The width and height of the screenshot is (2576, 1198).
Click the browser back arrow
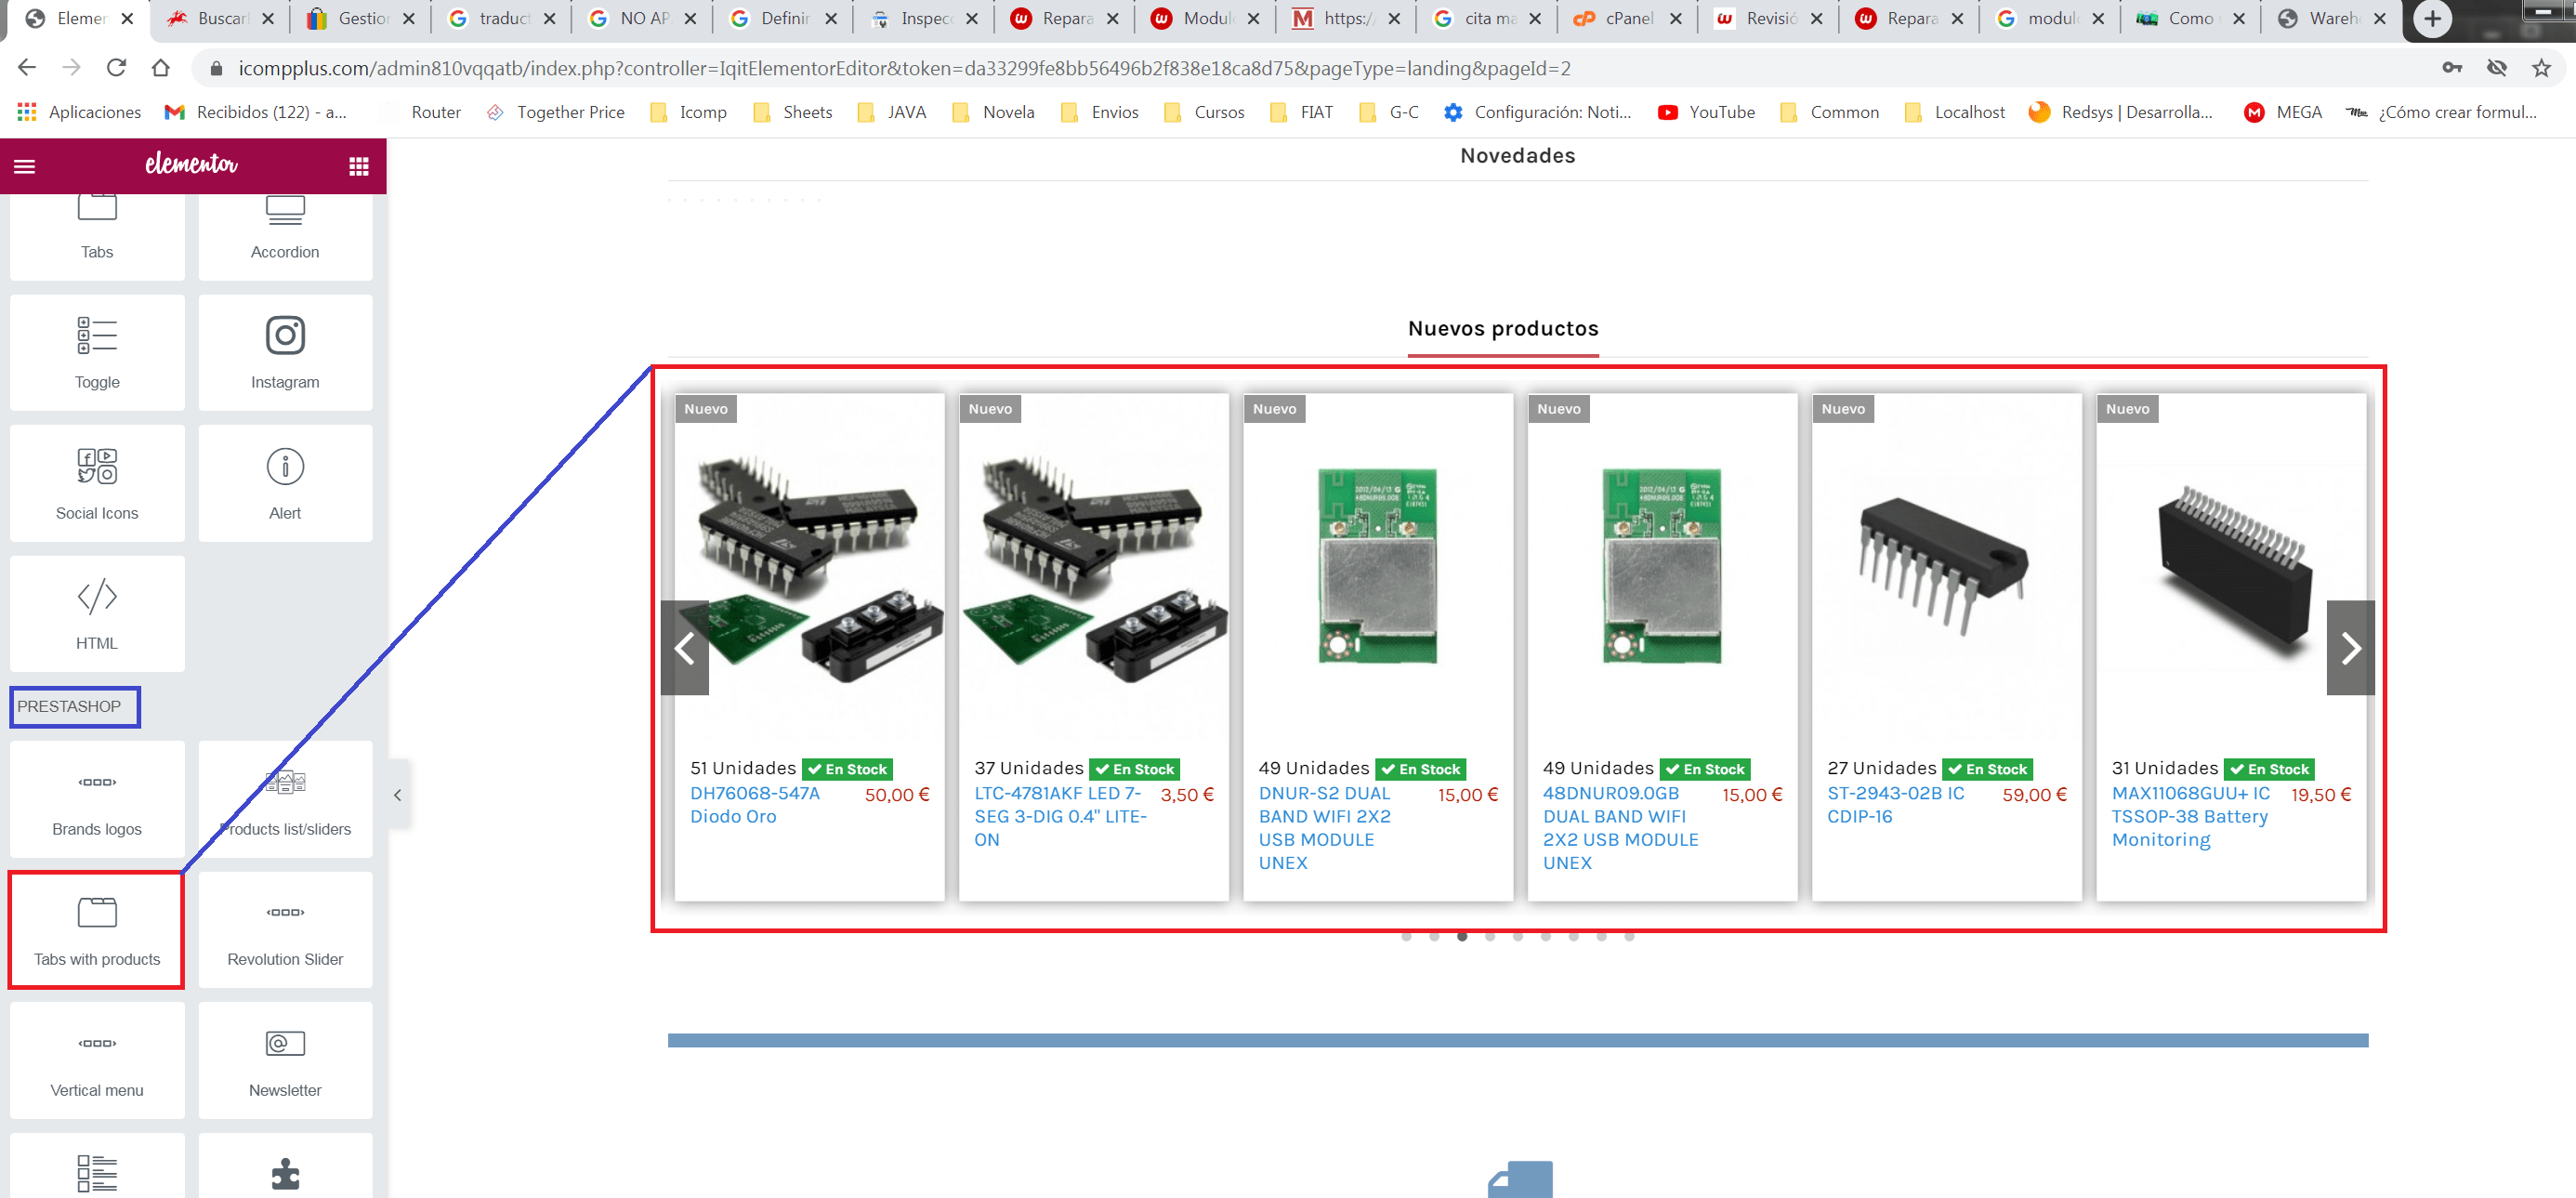pos(27,68)
